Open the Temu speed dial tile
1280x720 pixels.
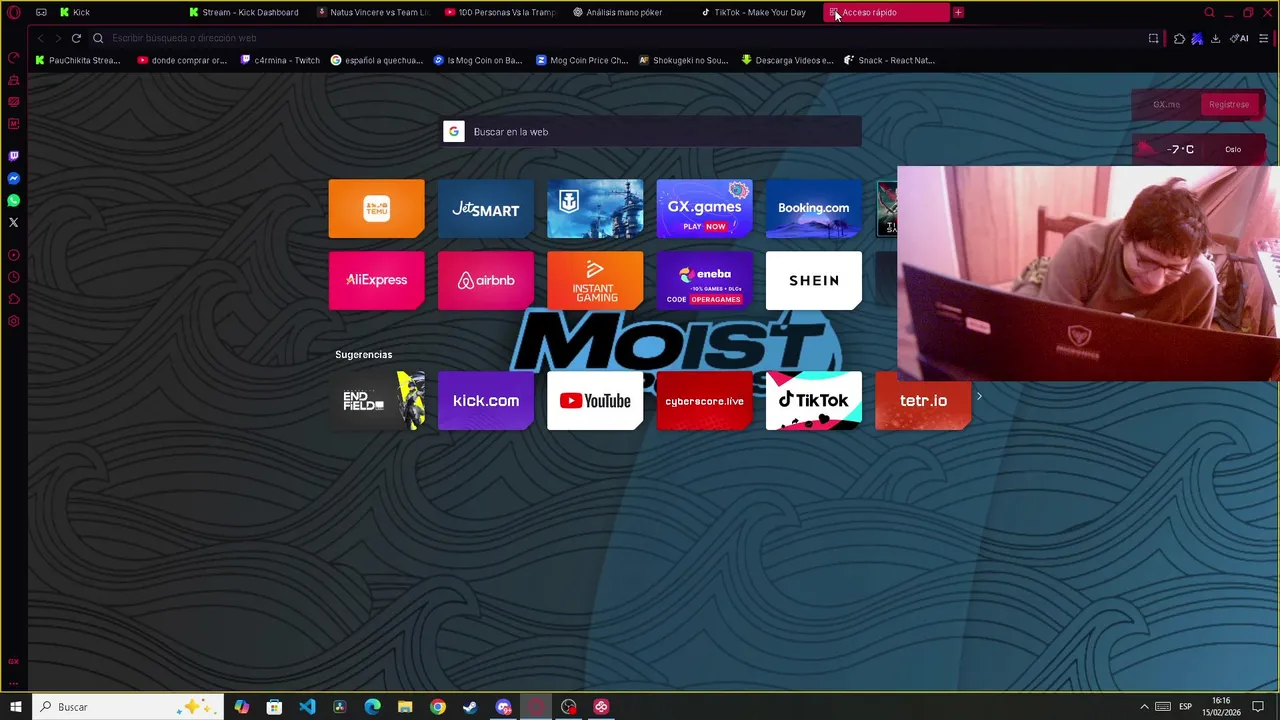(376, 208)
